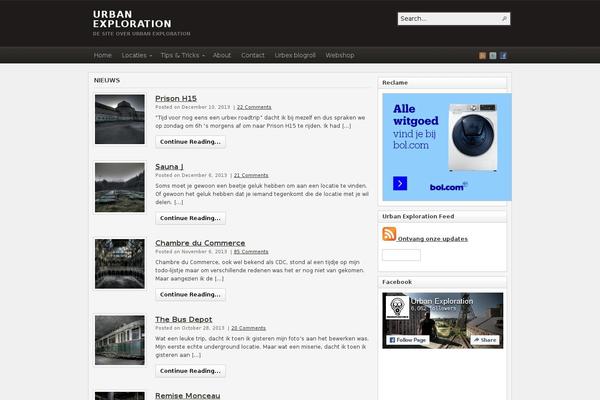Click the Urban Exploration site title
This screenshot has width=600, height=400.
132,19
